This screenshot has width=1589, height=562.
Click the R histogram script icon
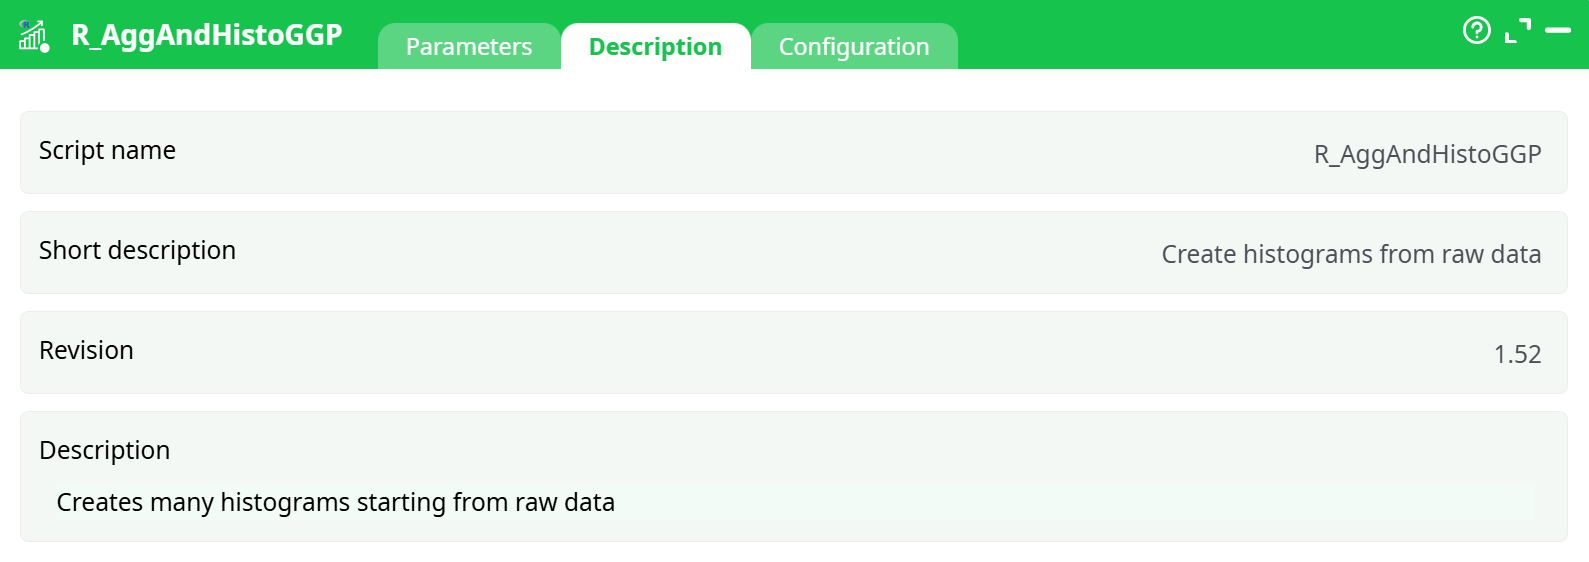[x=31, y=38]
